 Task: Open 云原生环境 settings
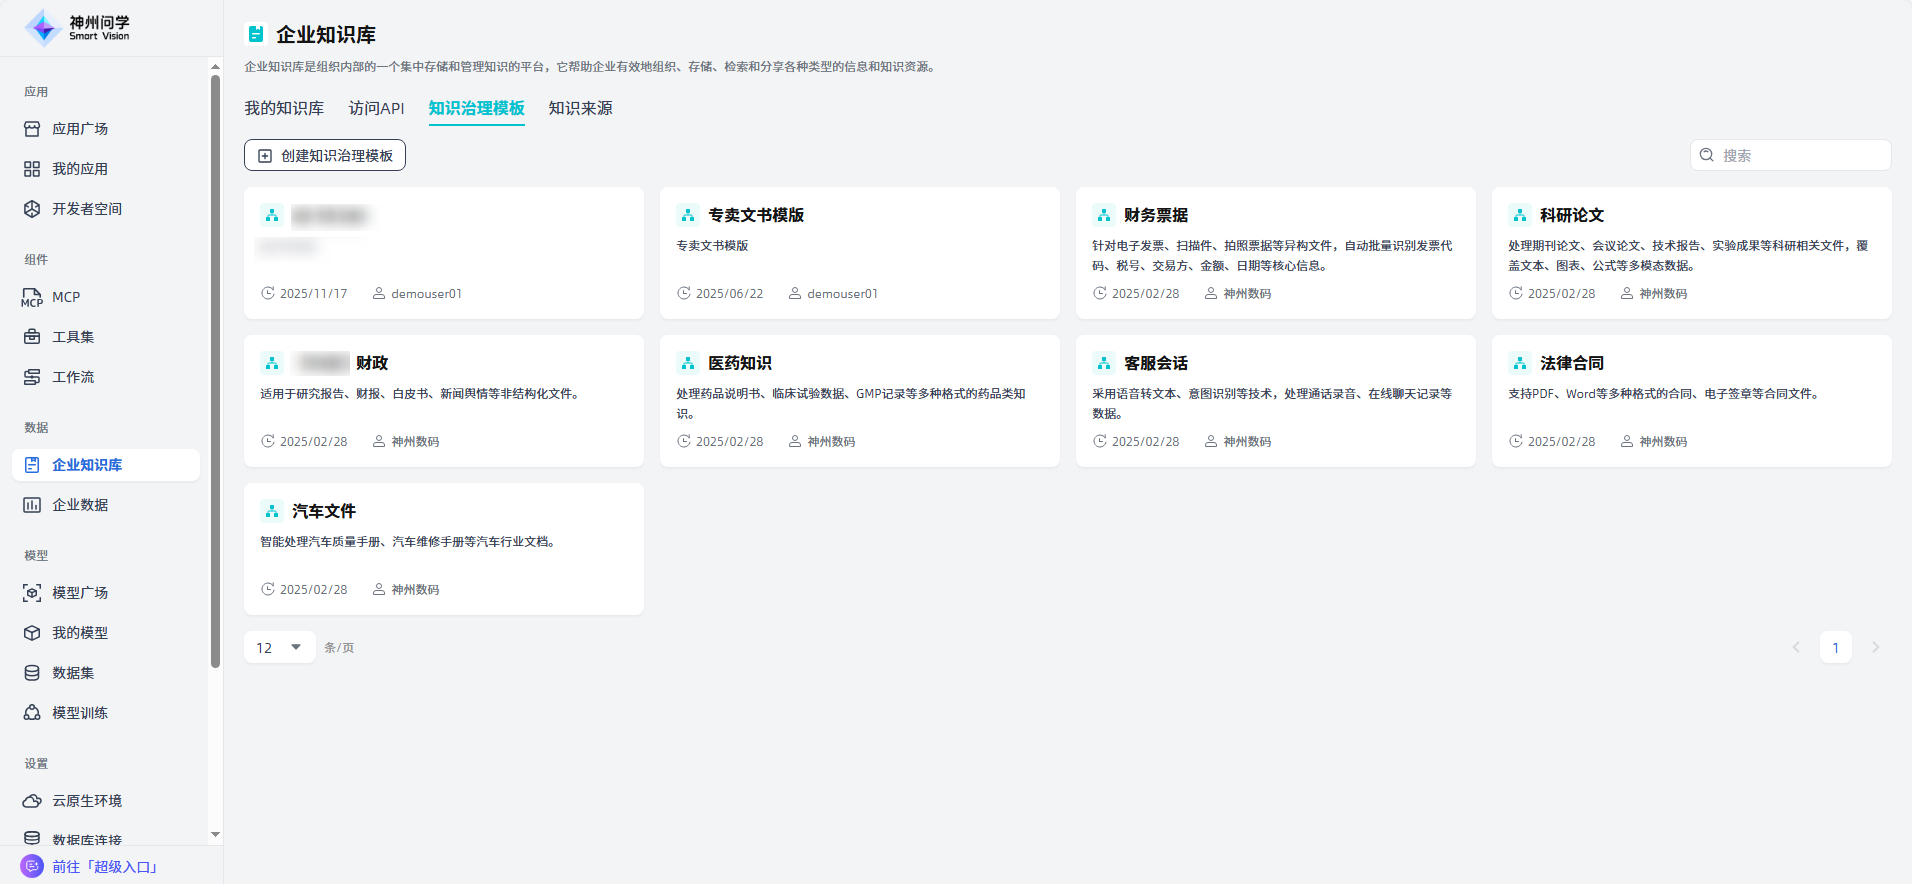[87, 801]
